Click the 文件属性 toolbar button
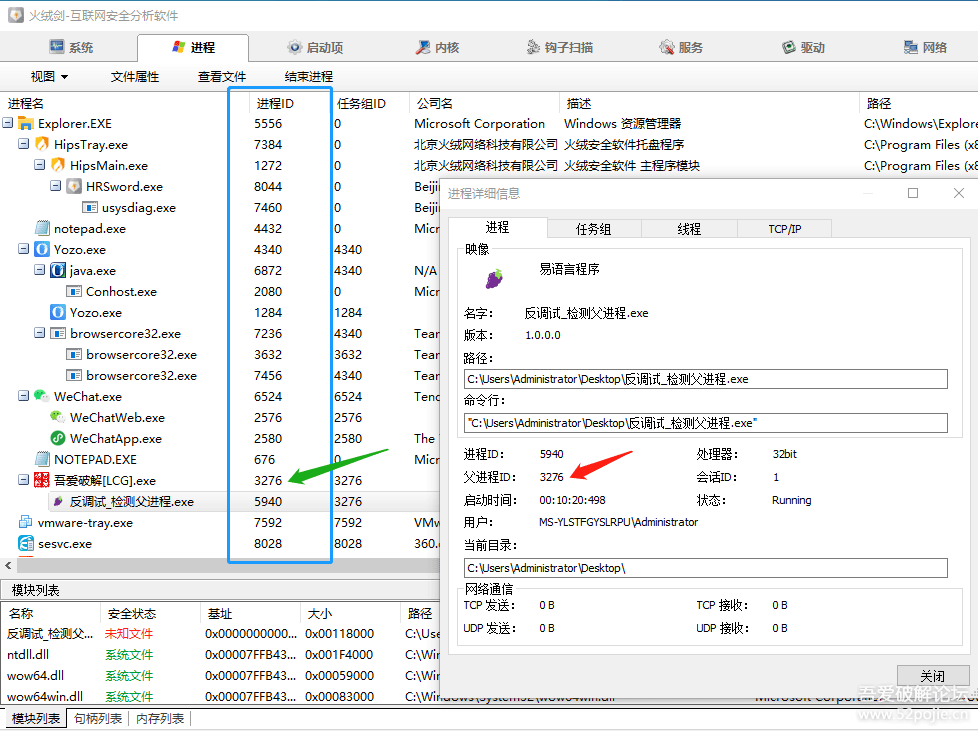978x731 pixels. [x=135, y=77]
